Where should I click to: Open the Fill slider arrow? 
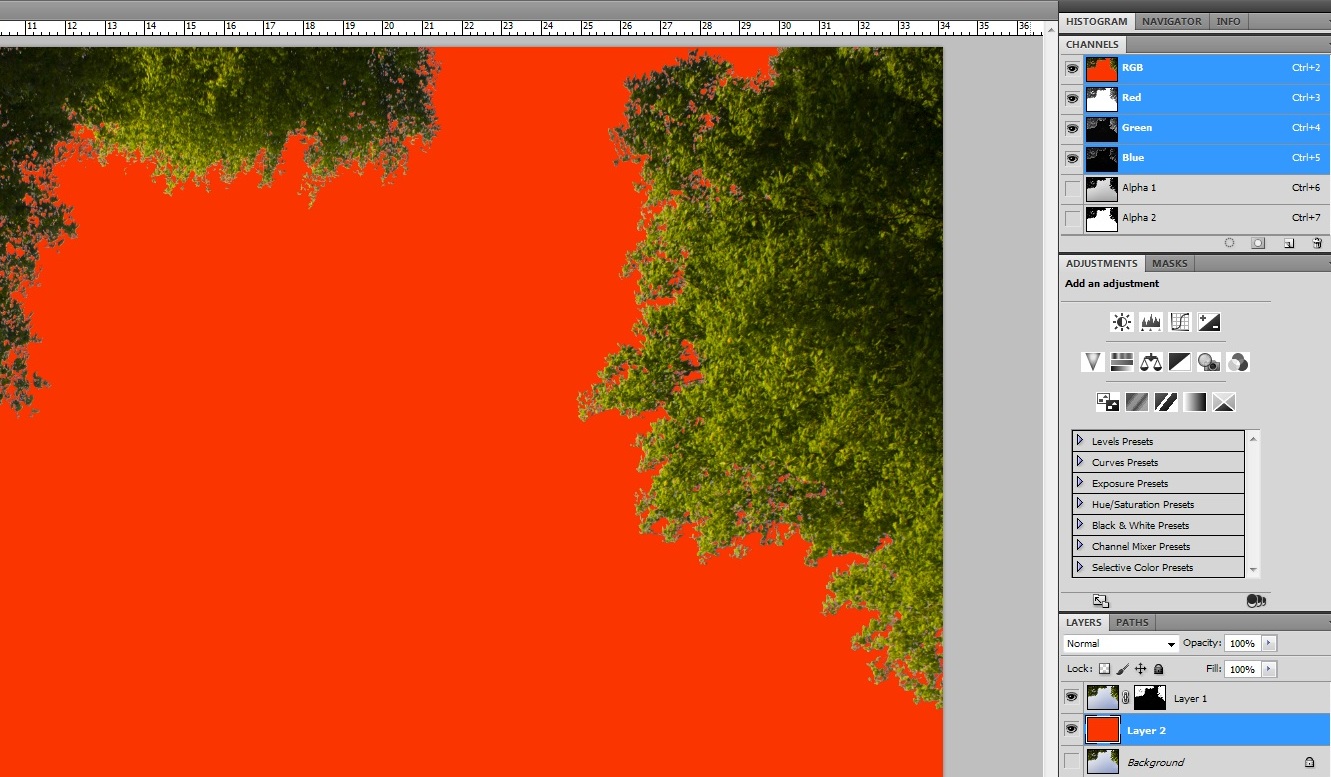pyautogui.click(x=1270, y=669)
